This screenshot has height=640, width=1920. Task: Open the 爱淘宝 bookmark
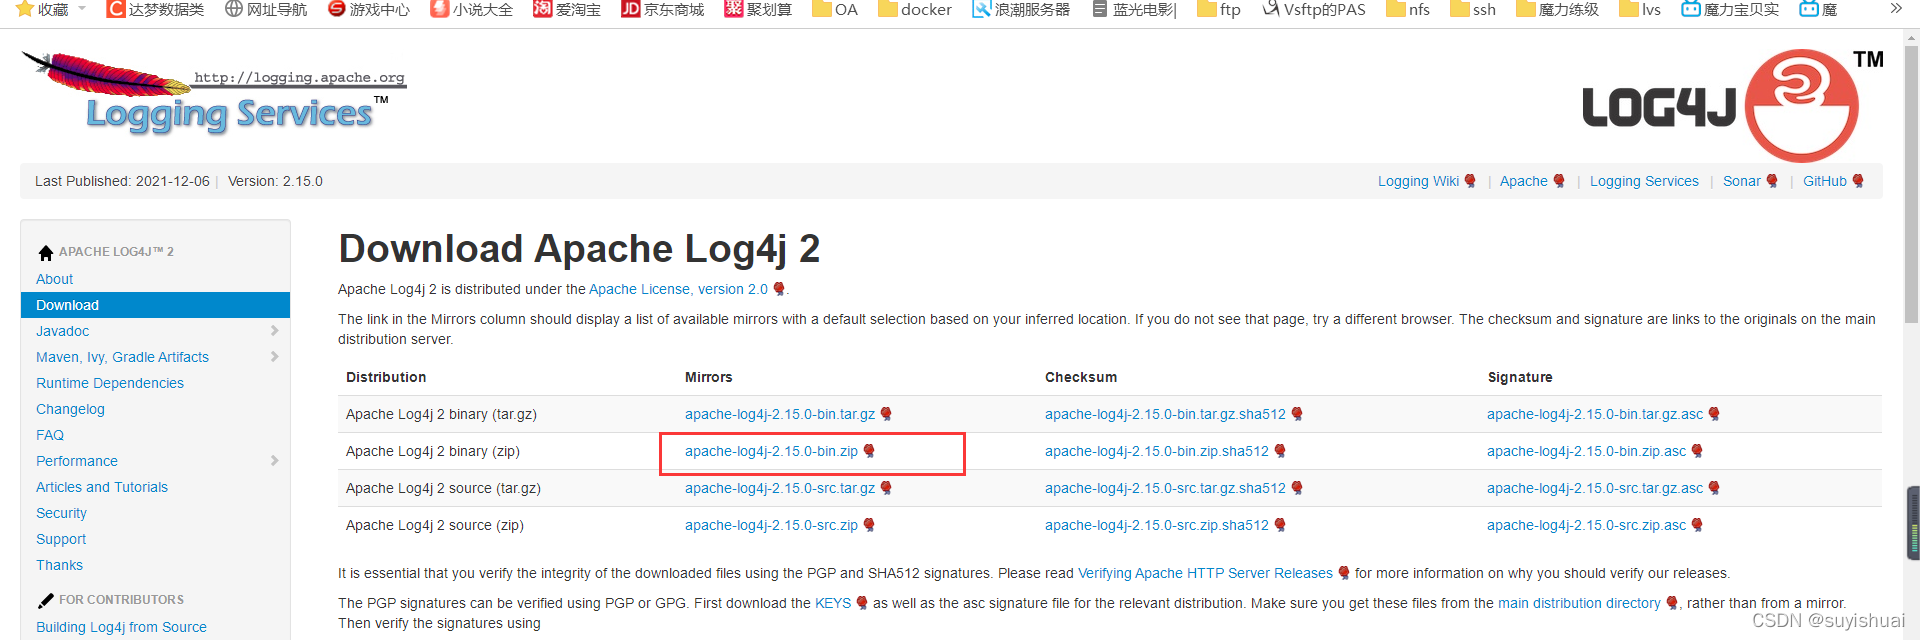[567, 9]
